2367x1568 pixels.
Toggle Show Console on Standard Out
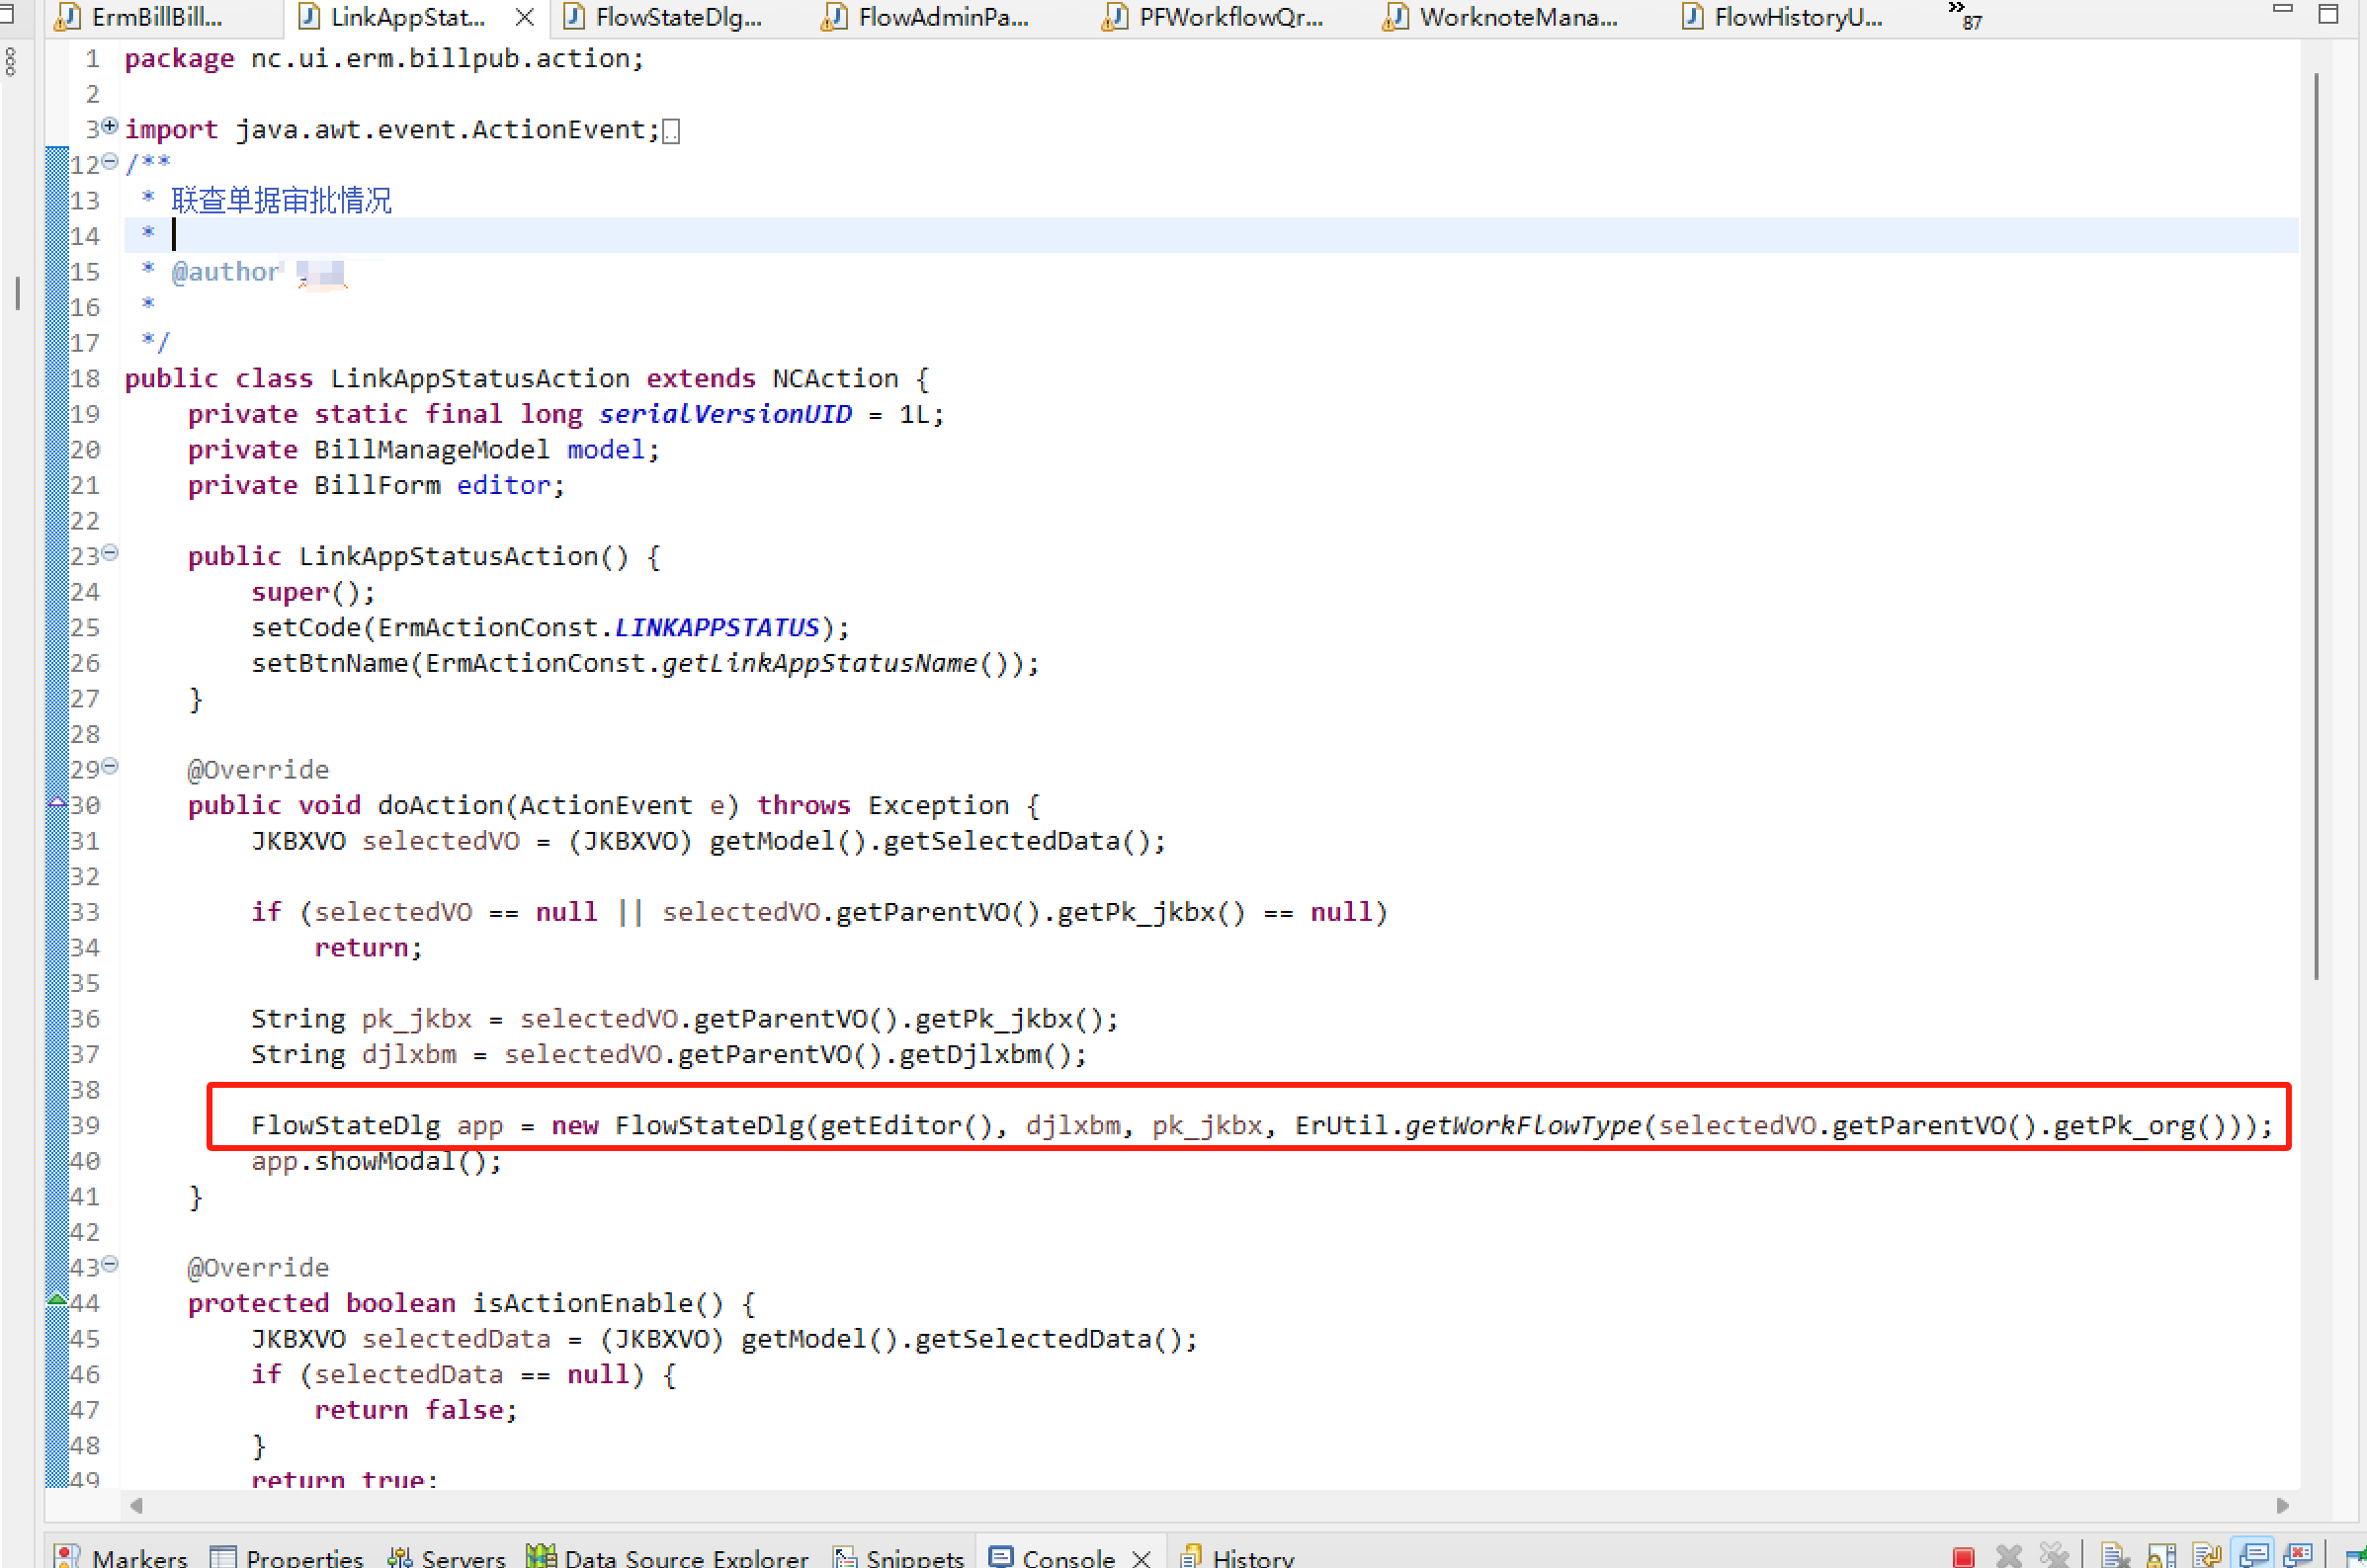point(2254,1556)
